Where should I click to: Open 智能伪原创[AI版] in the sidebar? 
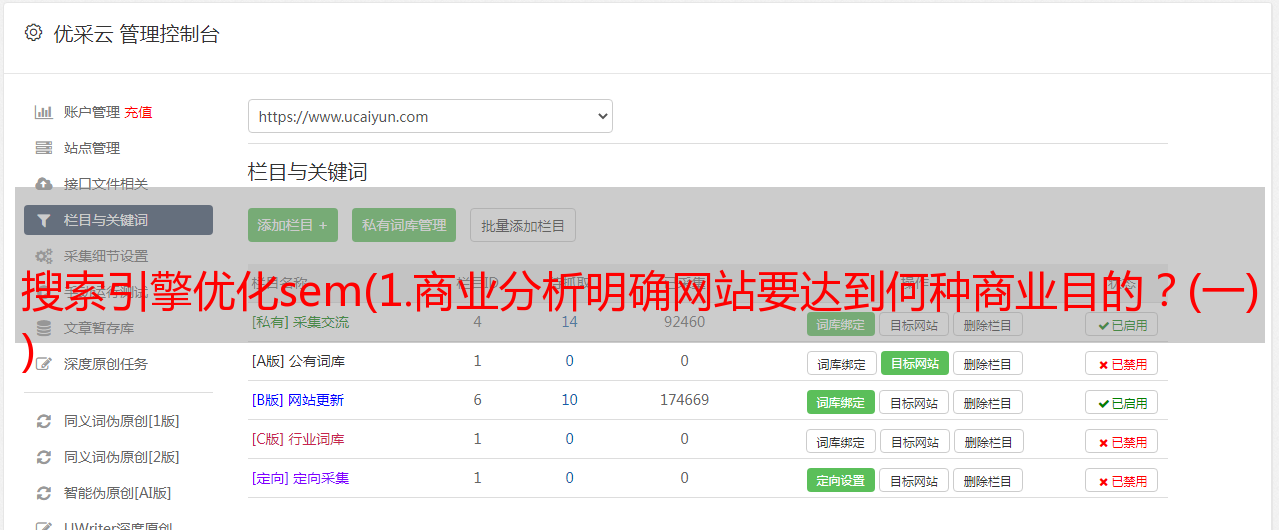[x=118, y=493]
